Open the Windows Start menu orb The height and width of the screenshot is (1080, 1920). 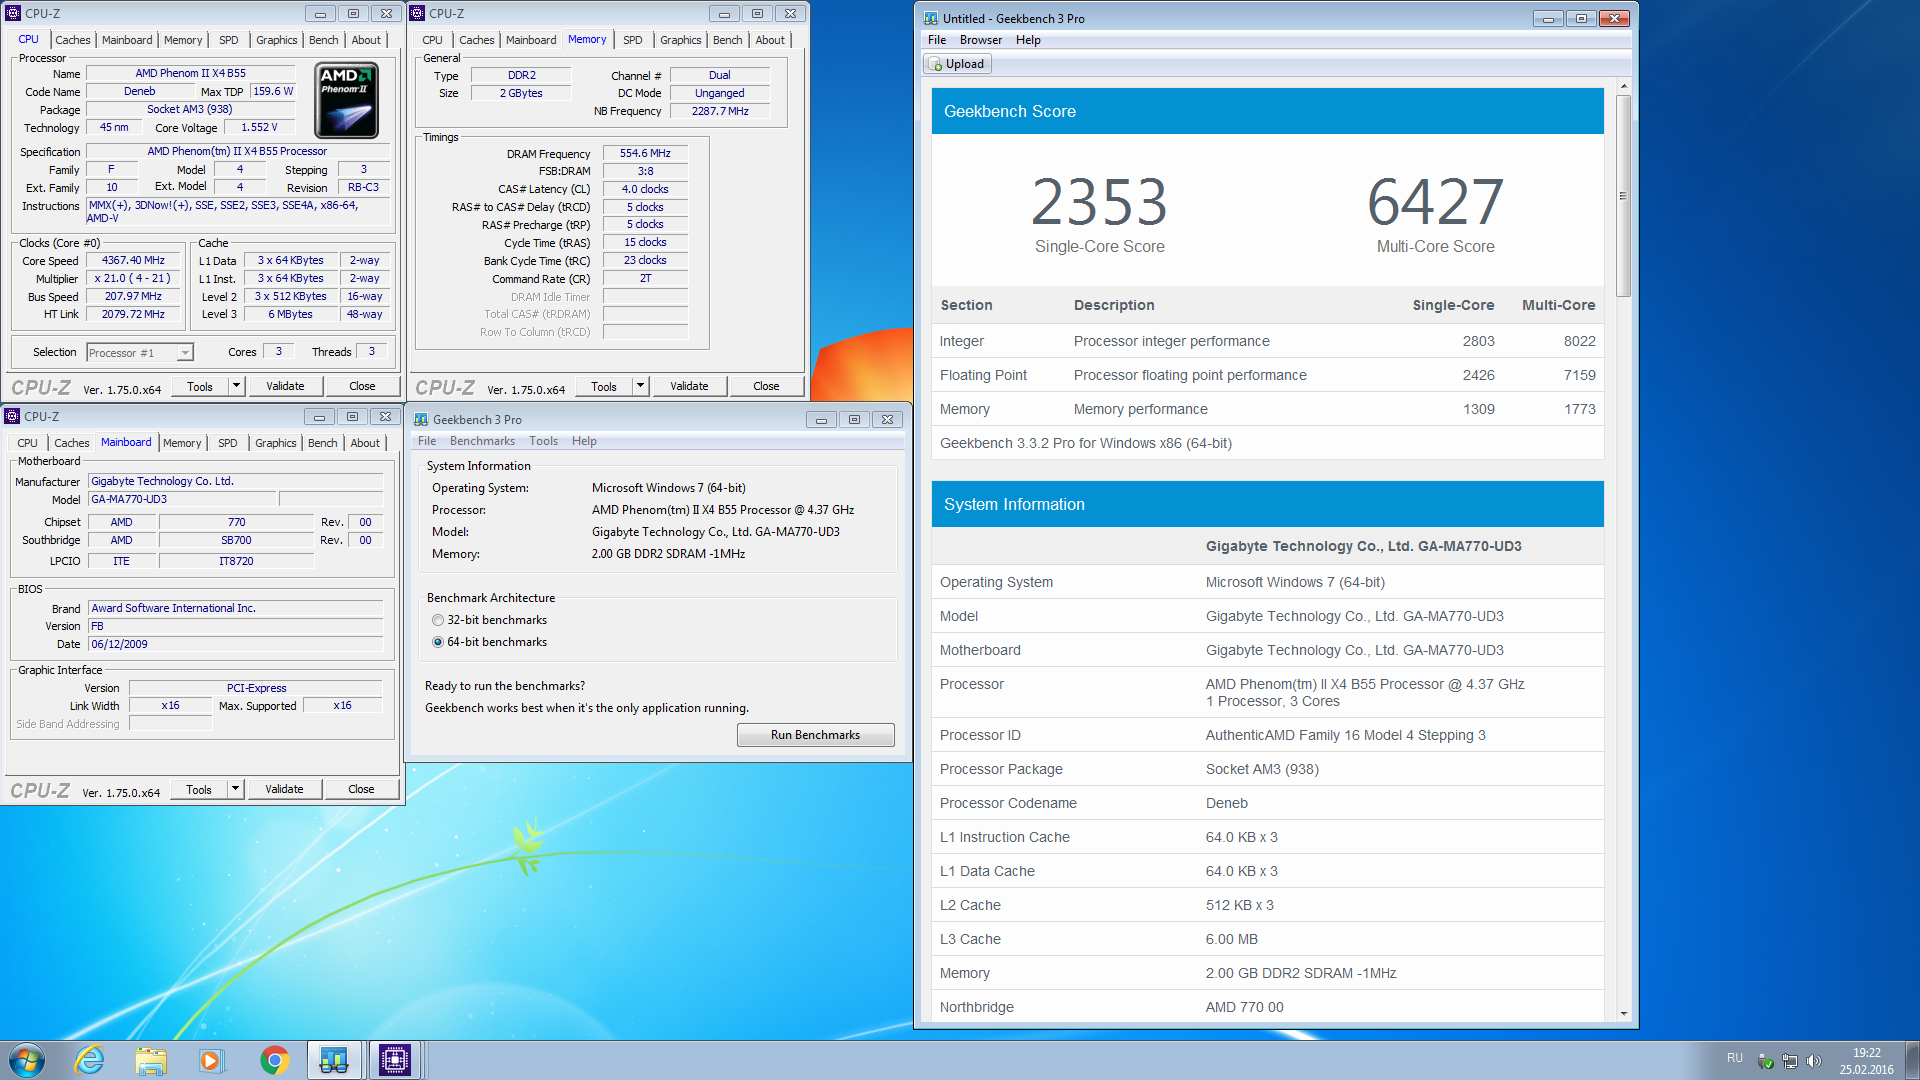click(27, 1059)
